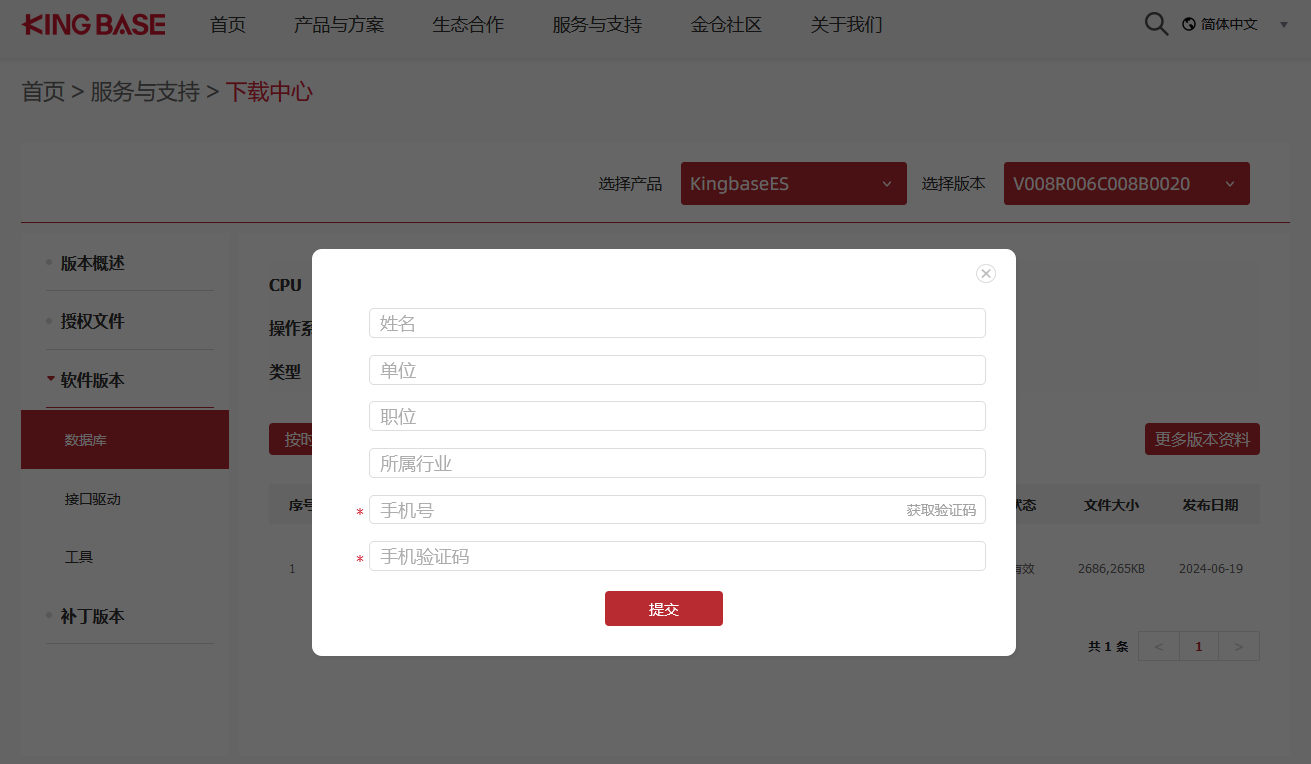Click the 共 1 条 total count text
The width and height of the screenshot is (1311, 764).
[1108, 647]
